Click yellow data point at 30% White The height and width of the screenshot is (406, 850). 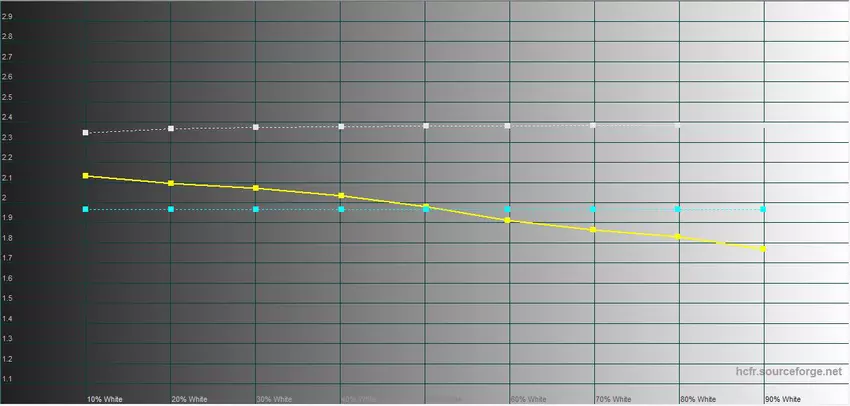pyautogui.click(x=256, y=188)
